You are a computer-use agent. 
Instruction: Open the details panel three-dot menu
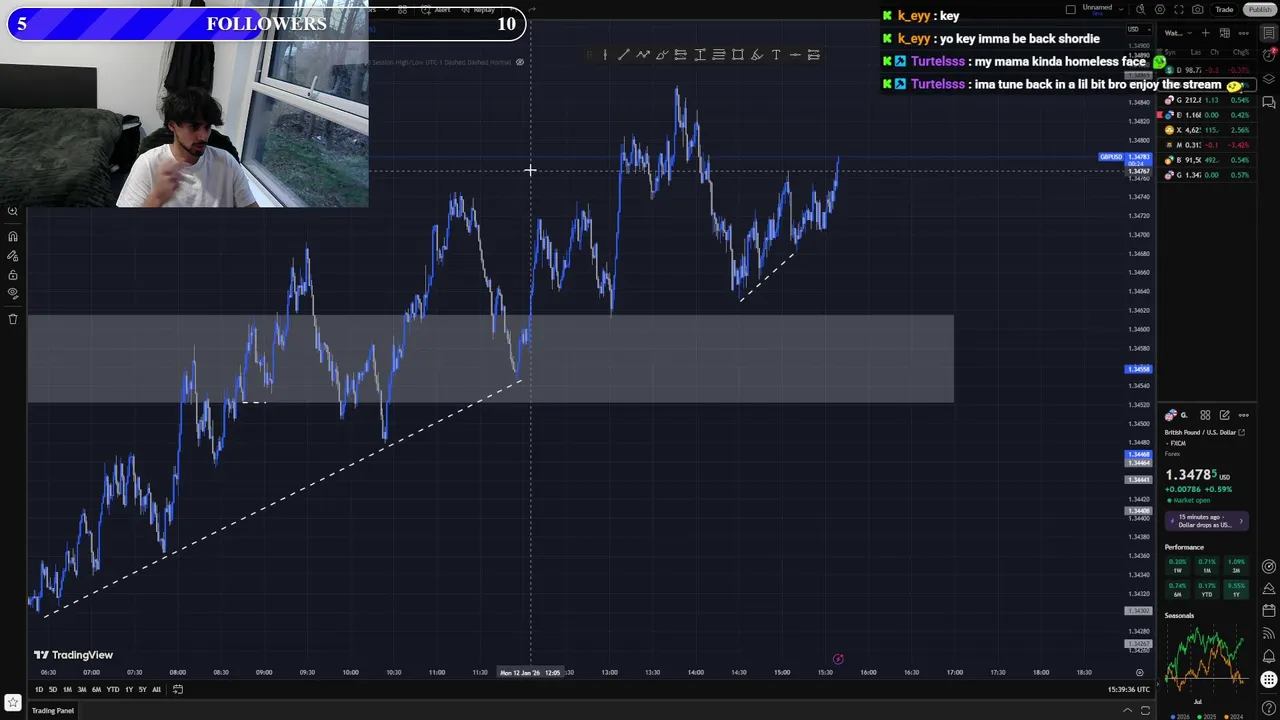click(1244, 415)
